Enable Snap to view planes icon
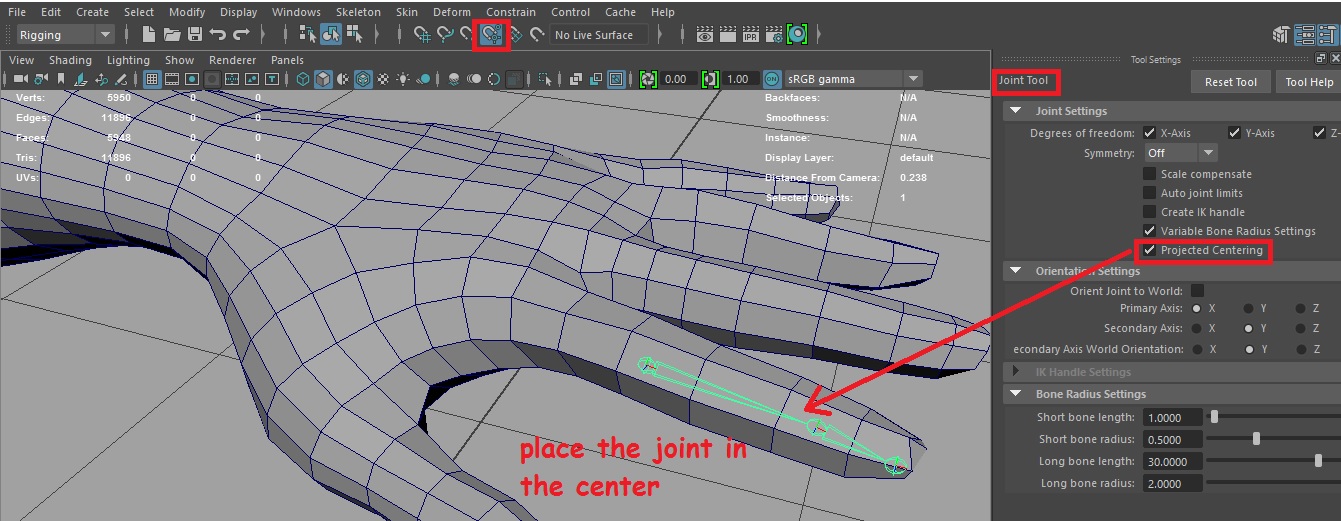The height and width of the screenshot is (521, 1341). (x=515, y=34)
